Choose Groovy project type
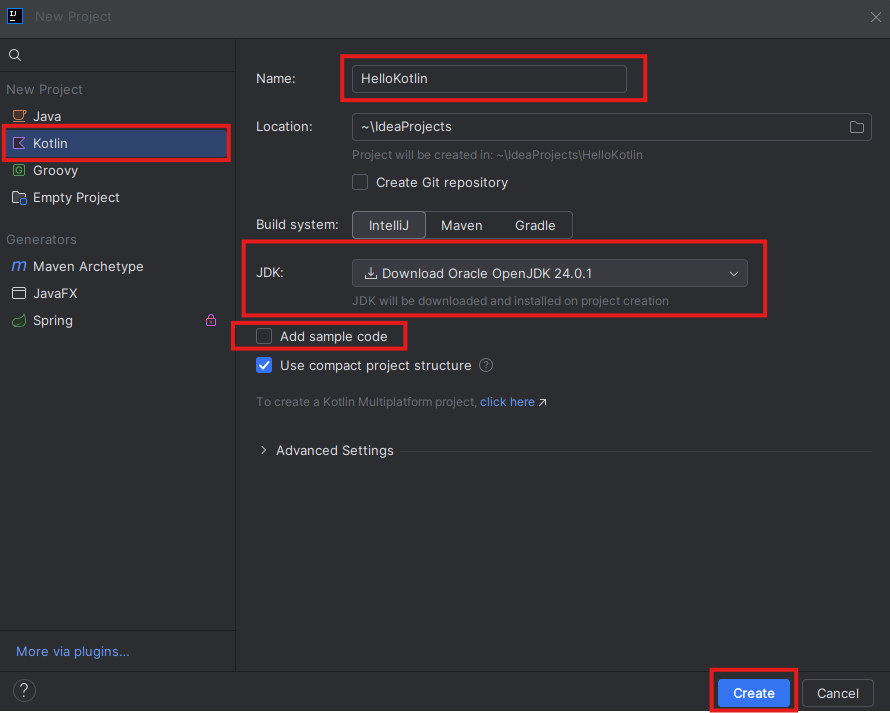 click(x=117, y=170)
